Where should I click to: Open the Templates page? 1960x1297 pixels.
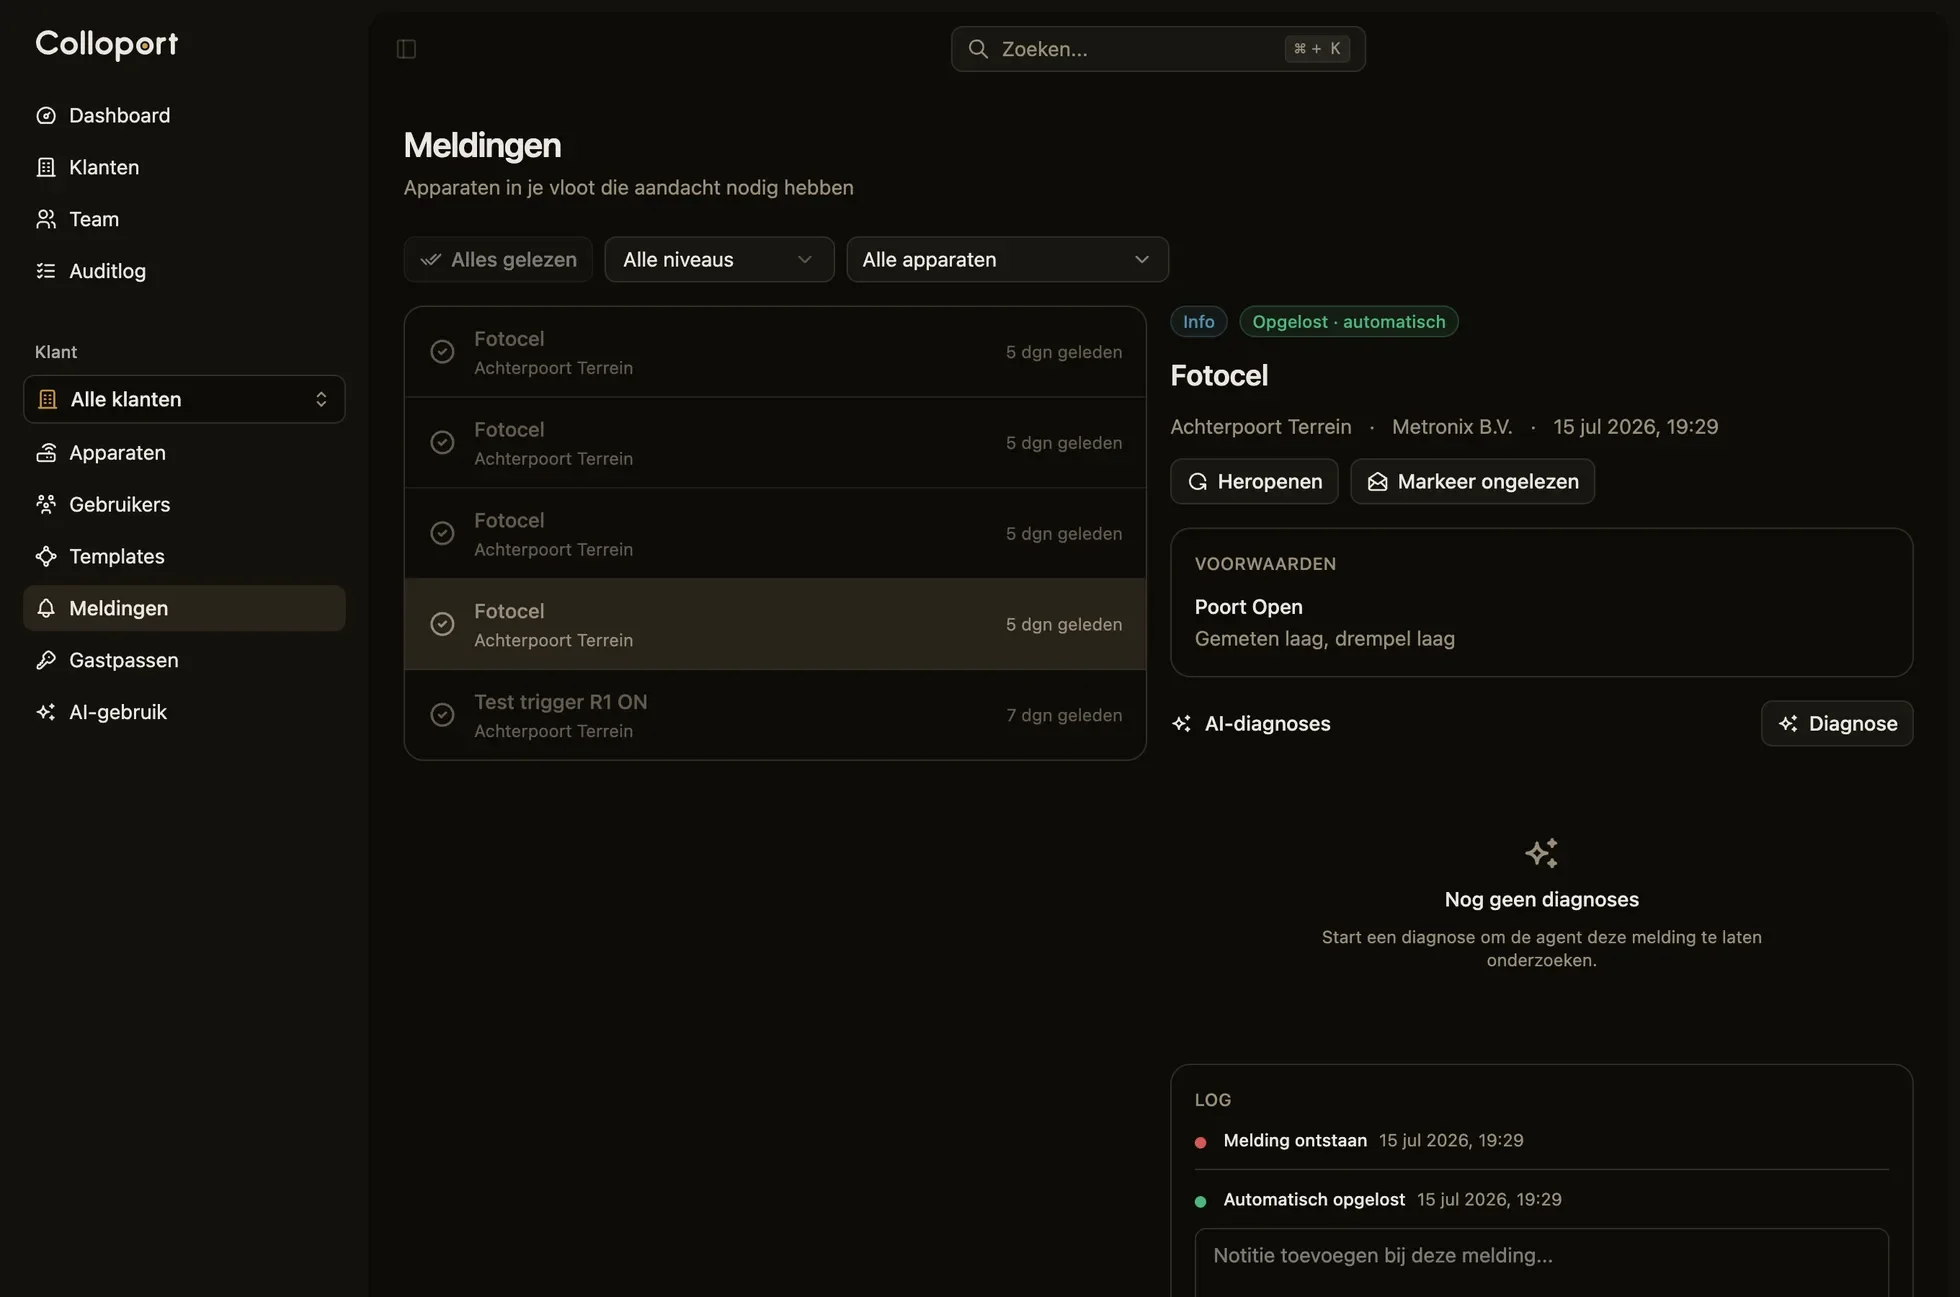point(184,557)
